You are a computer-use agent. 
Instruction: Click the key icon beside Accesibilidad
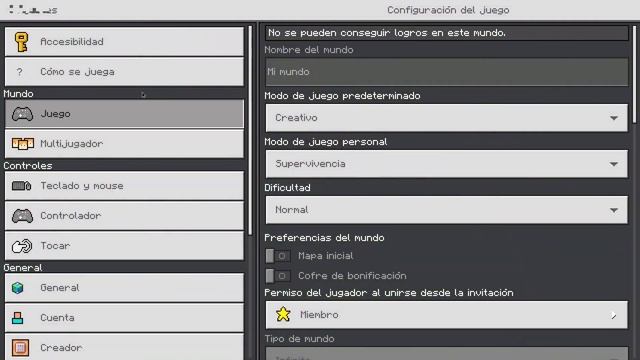[21, 42]
